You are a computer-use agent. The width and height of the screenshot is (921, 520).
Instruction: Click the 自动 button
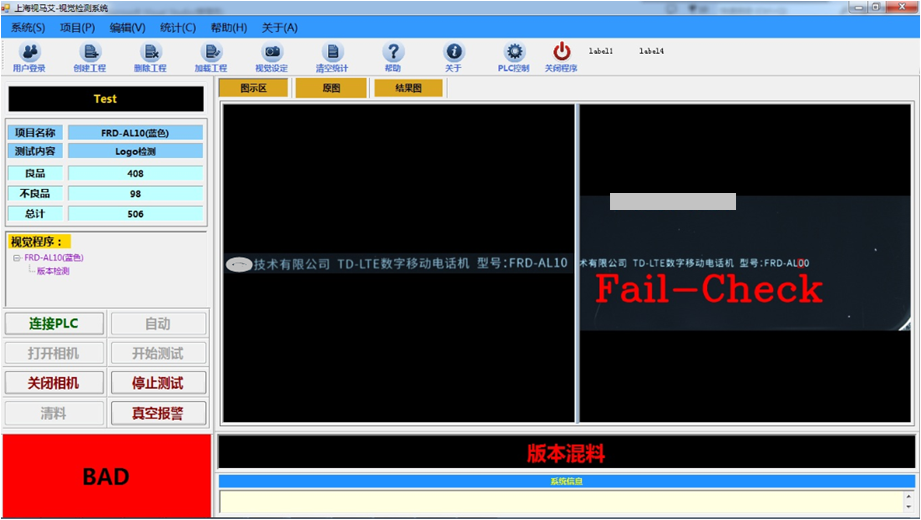point(158,324)
